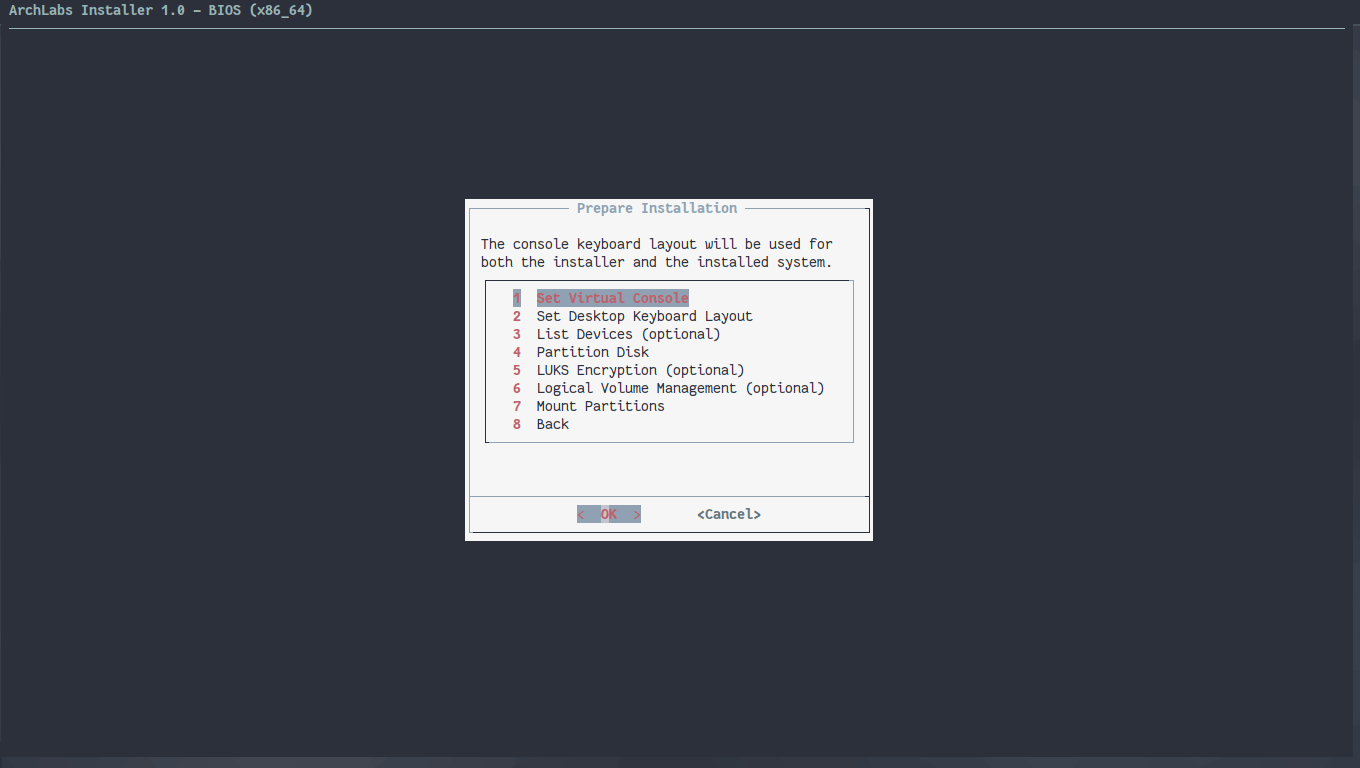Choose LUKS Encryption (optional) entry
Viewport: 1360px width, 768px height.
coord(629,370)
